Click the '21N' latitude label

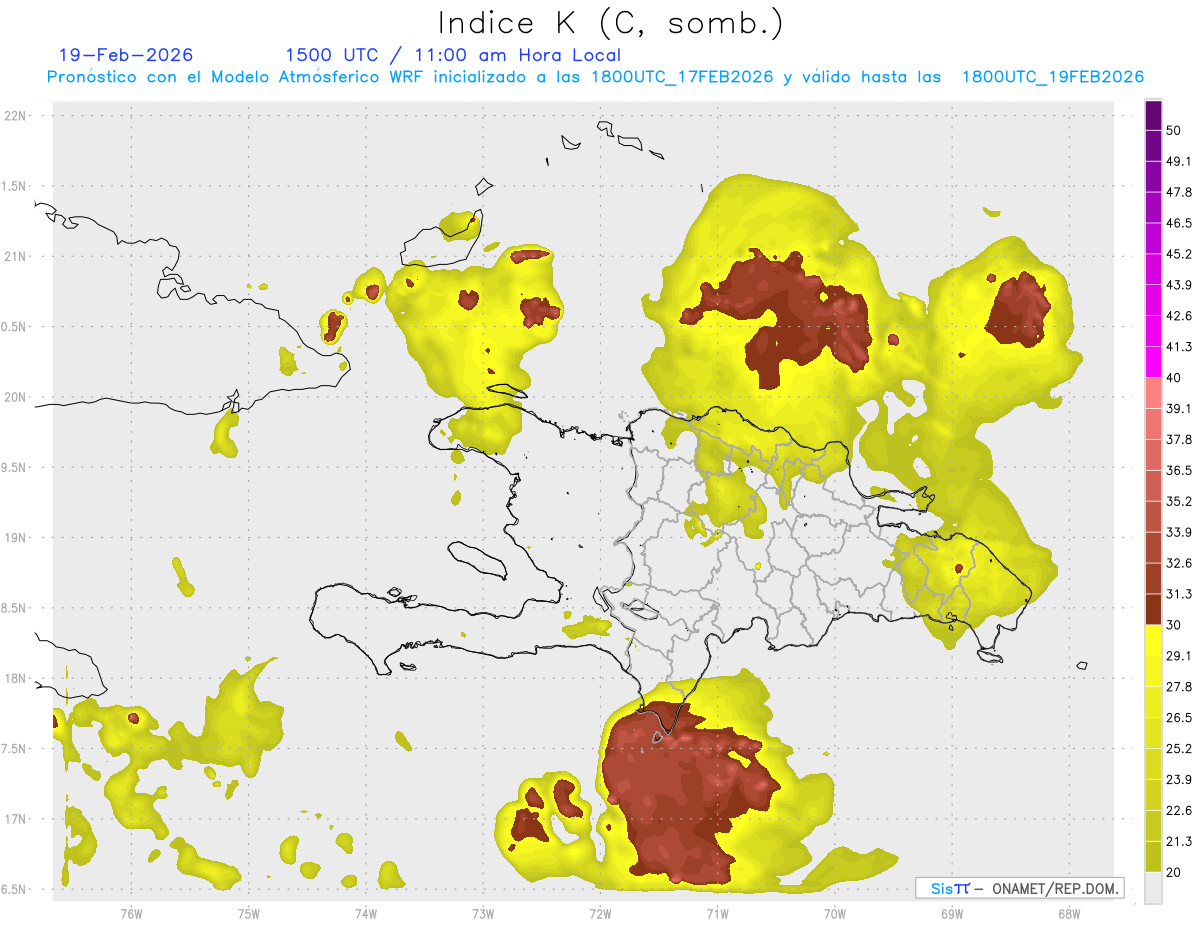(x=16, y=256)
